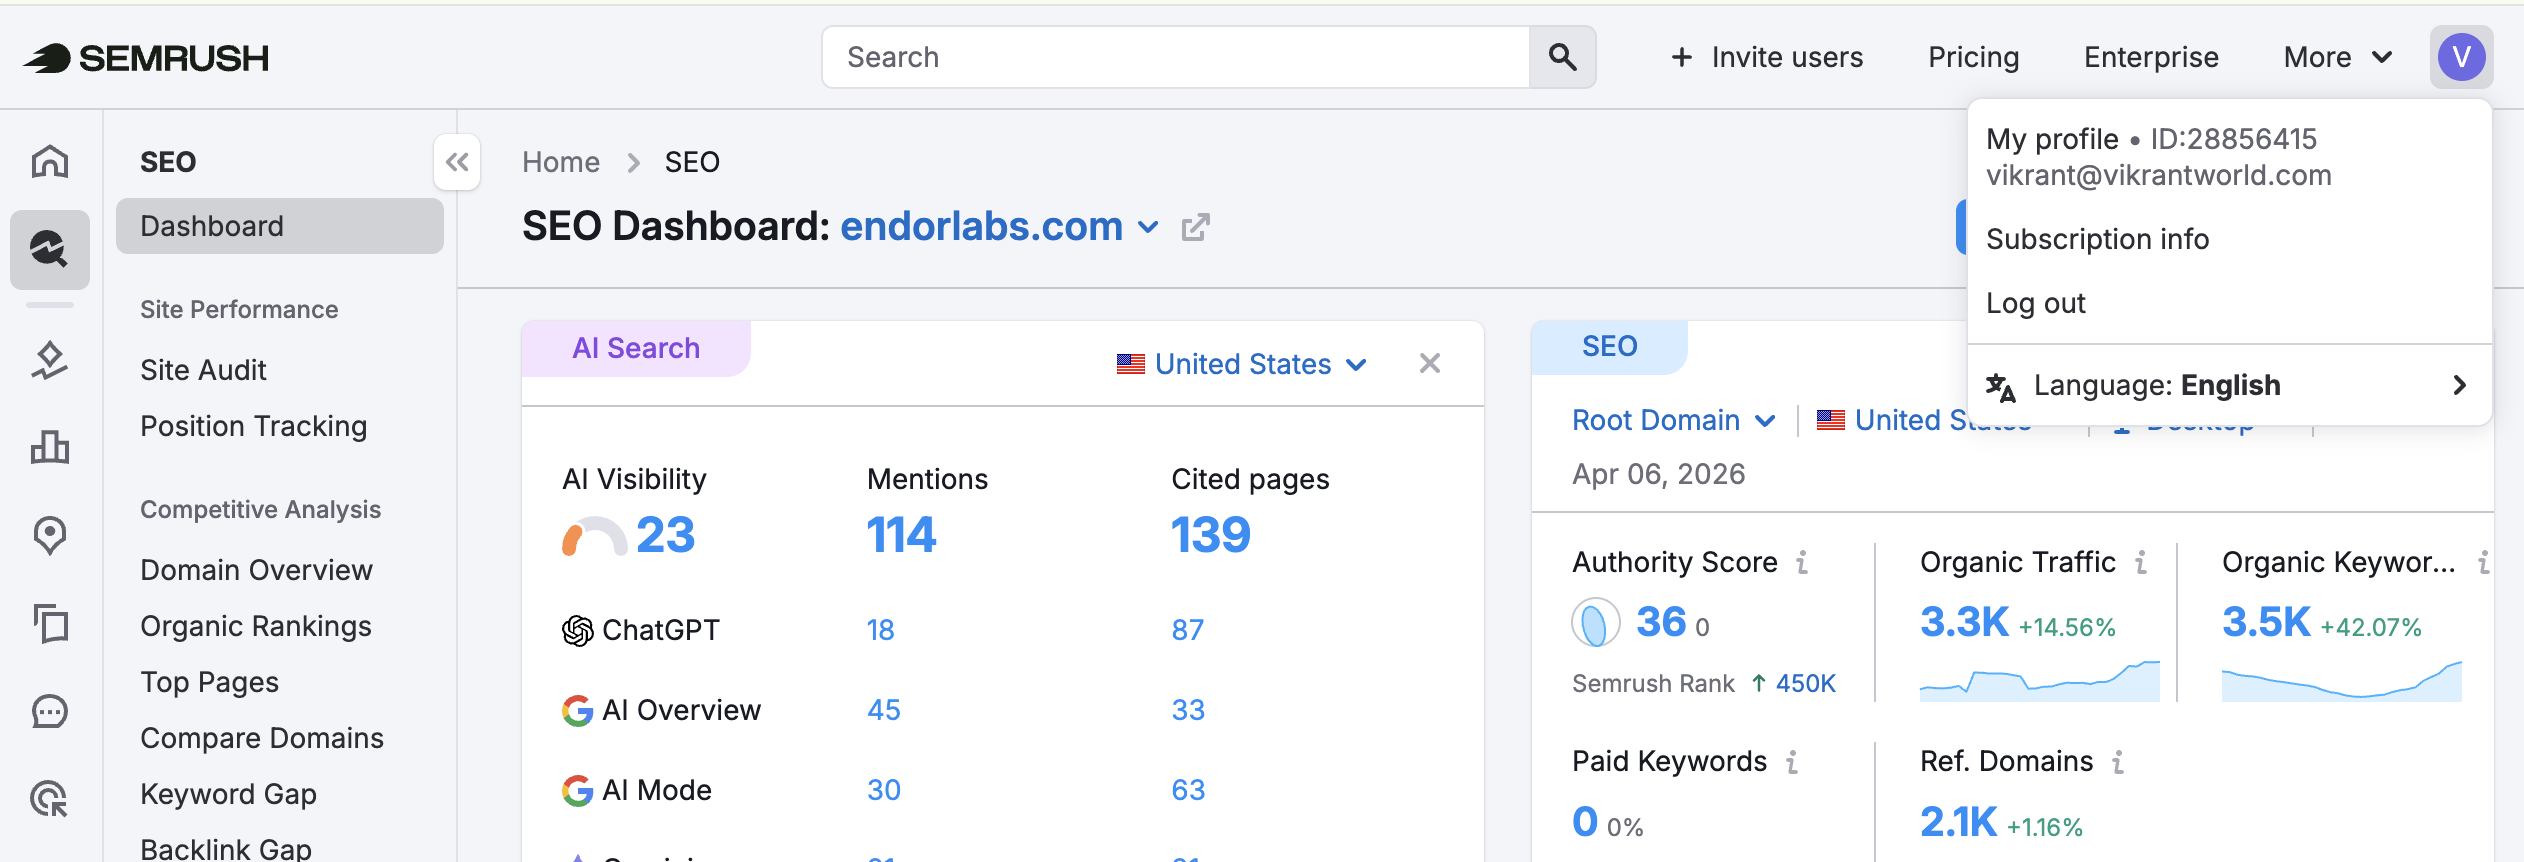Select the SEO toolkit icon in left rail
Screen dimensions: 2524x862
(x=50, y=249)
